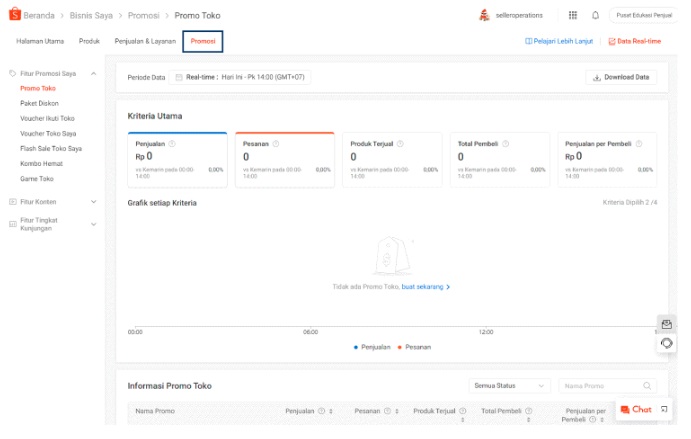Select the Produk Terjual criteria card
Viewport: 691px width, 439px height.
392,160
